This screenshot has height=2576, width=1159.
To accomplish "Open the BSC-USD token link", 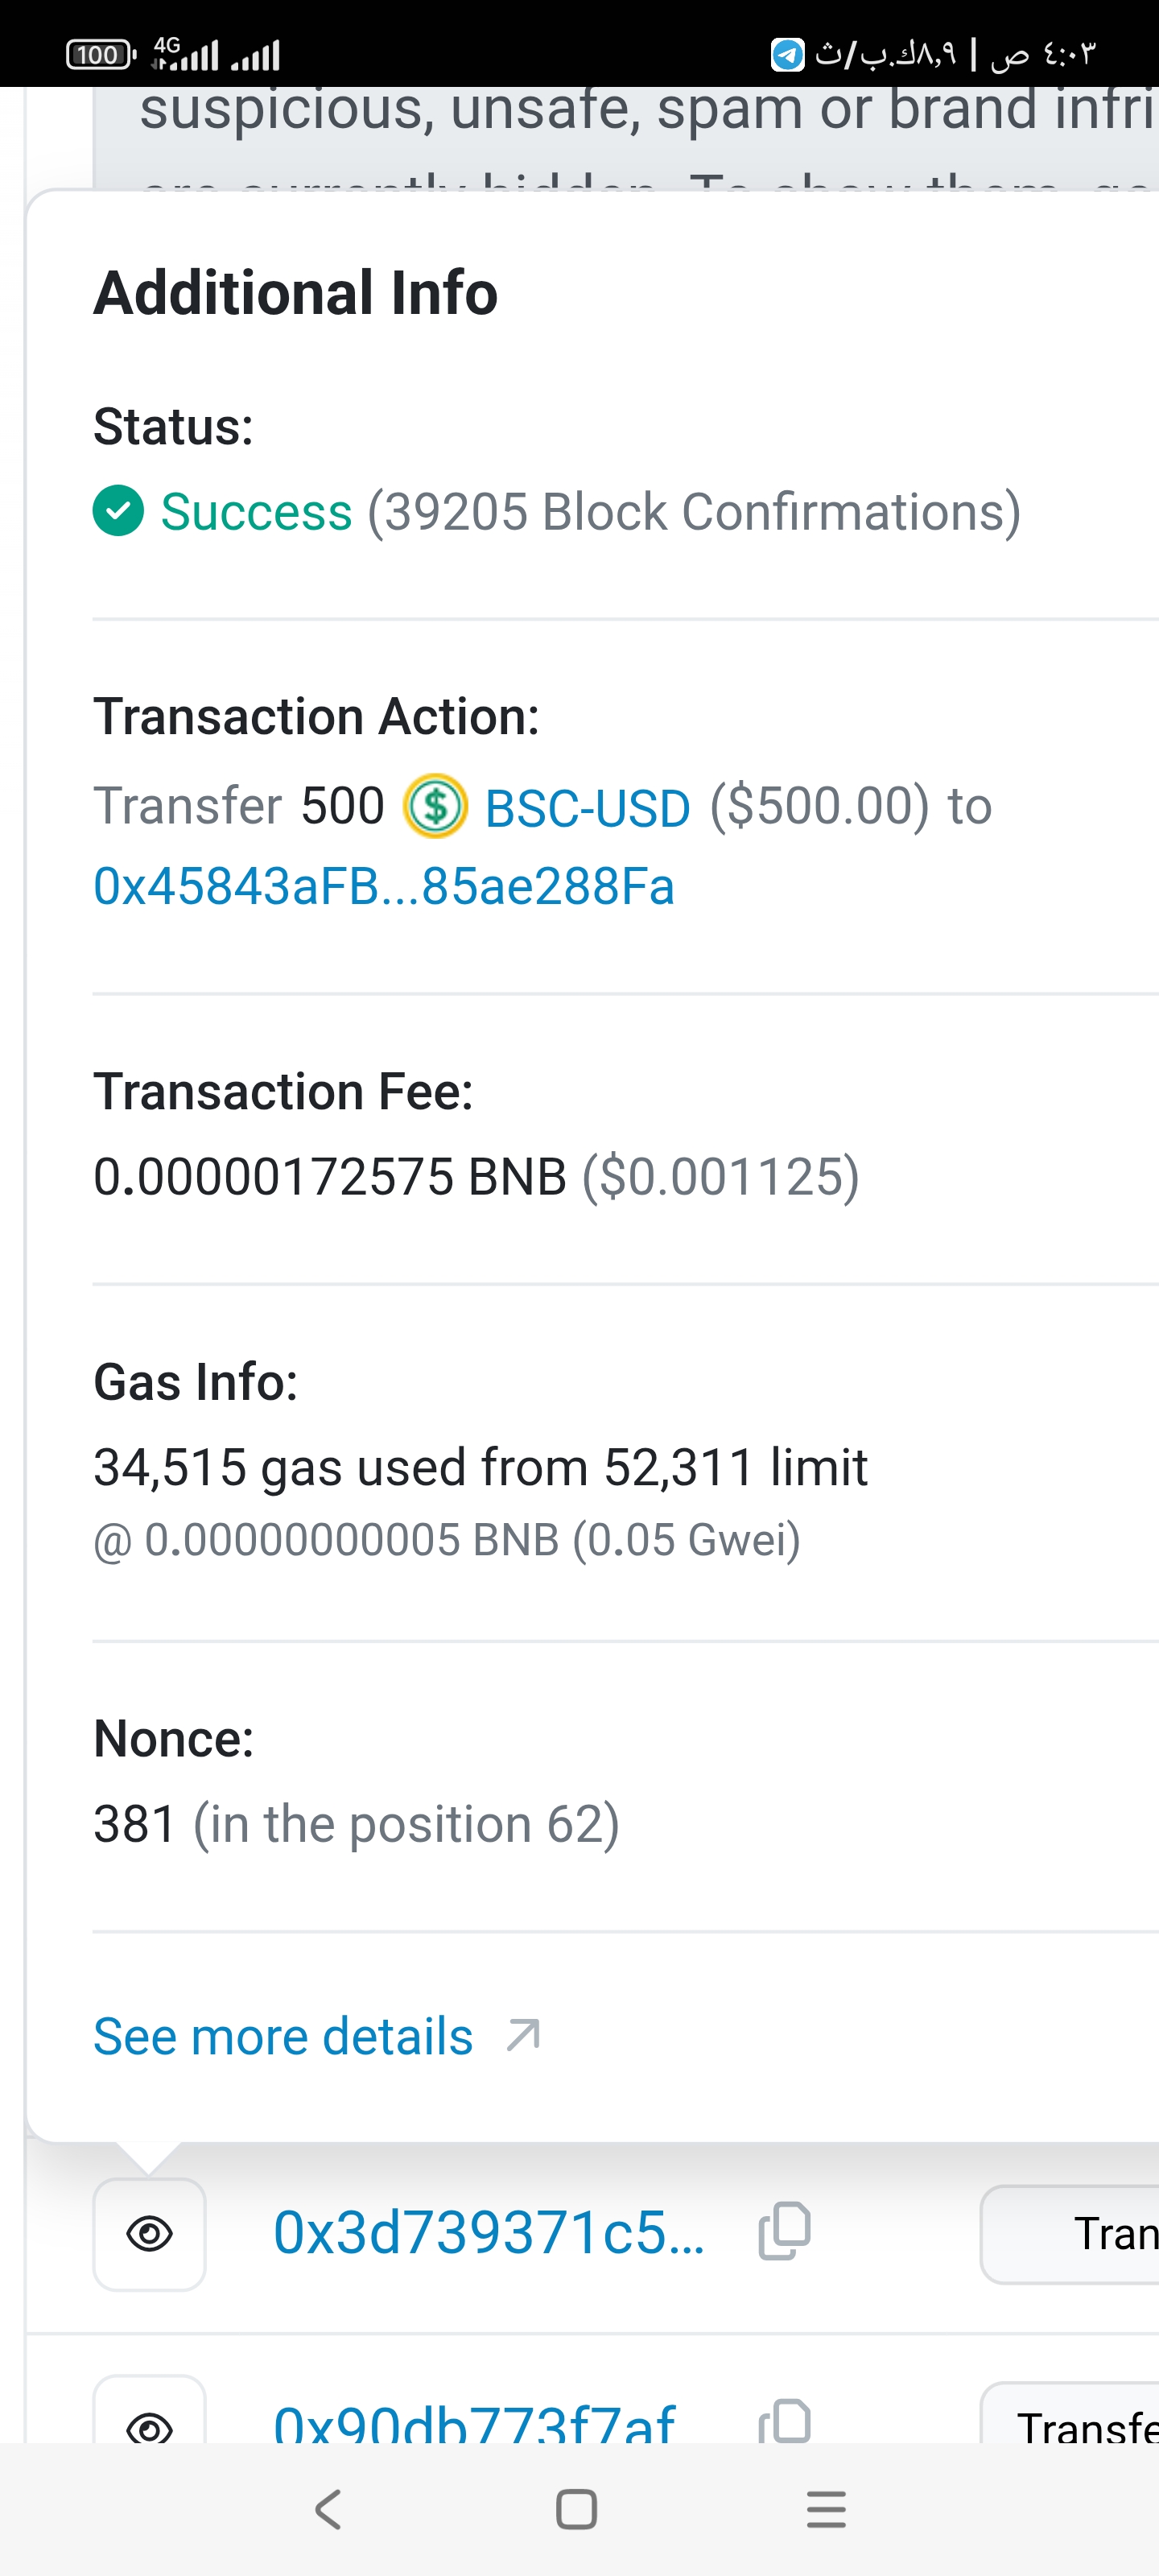I will pos(587,808).
